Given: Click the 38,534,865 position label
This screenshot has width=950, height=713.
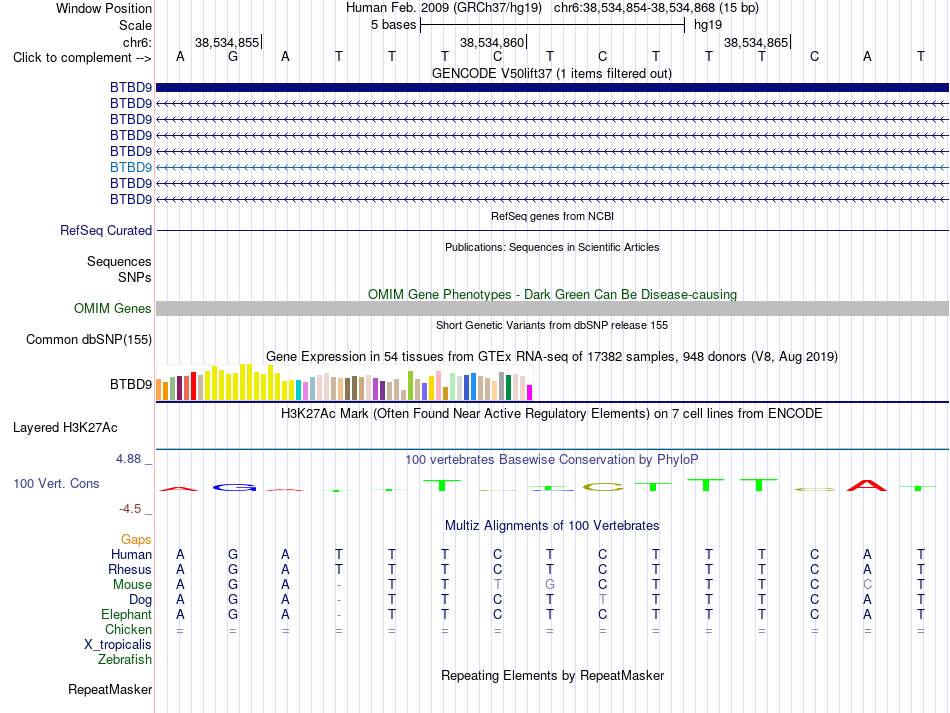Looking at the screenshot, I should coord(756,42).
